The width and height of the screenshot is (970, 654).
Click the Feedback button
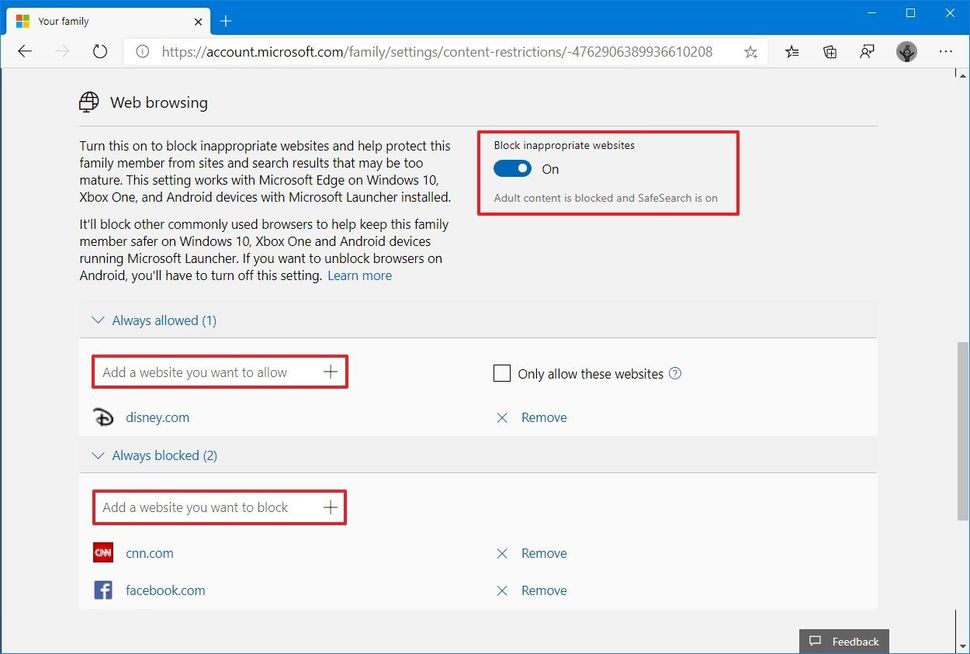tap(843, 641)
